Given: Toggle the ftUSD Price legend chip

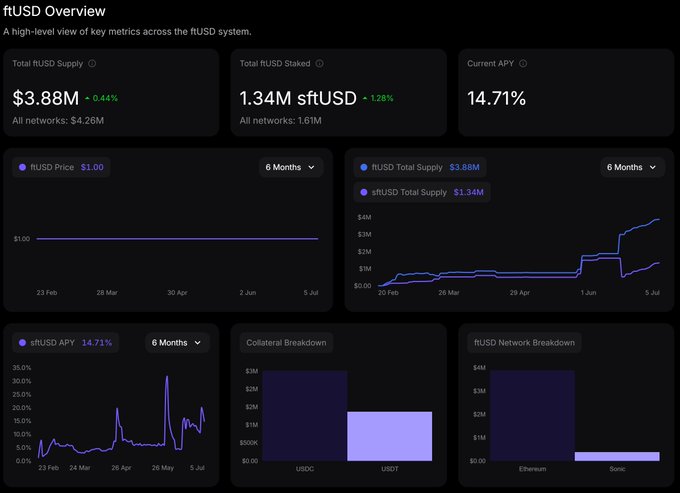Looking at the screenshot, I should click(61, 167).
